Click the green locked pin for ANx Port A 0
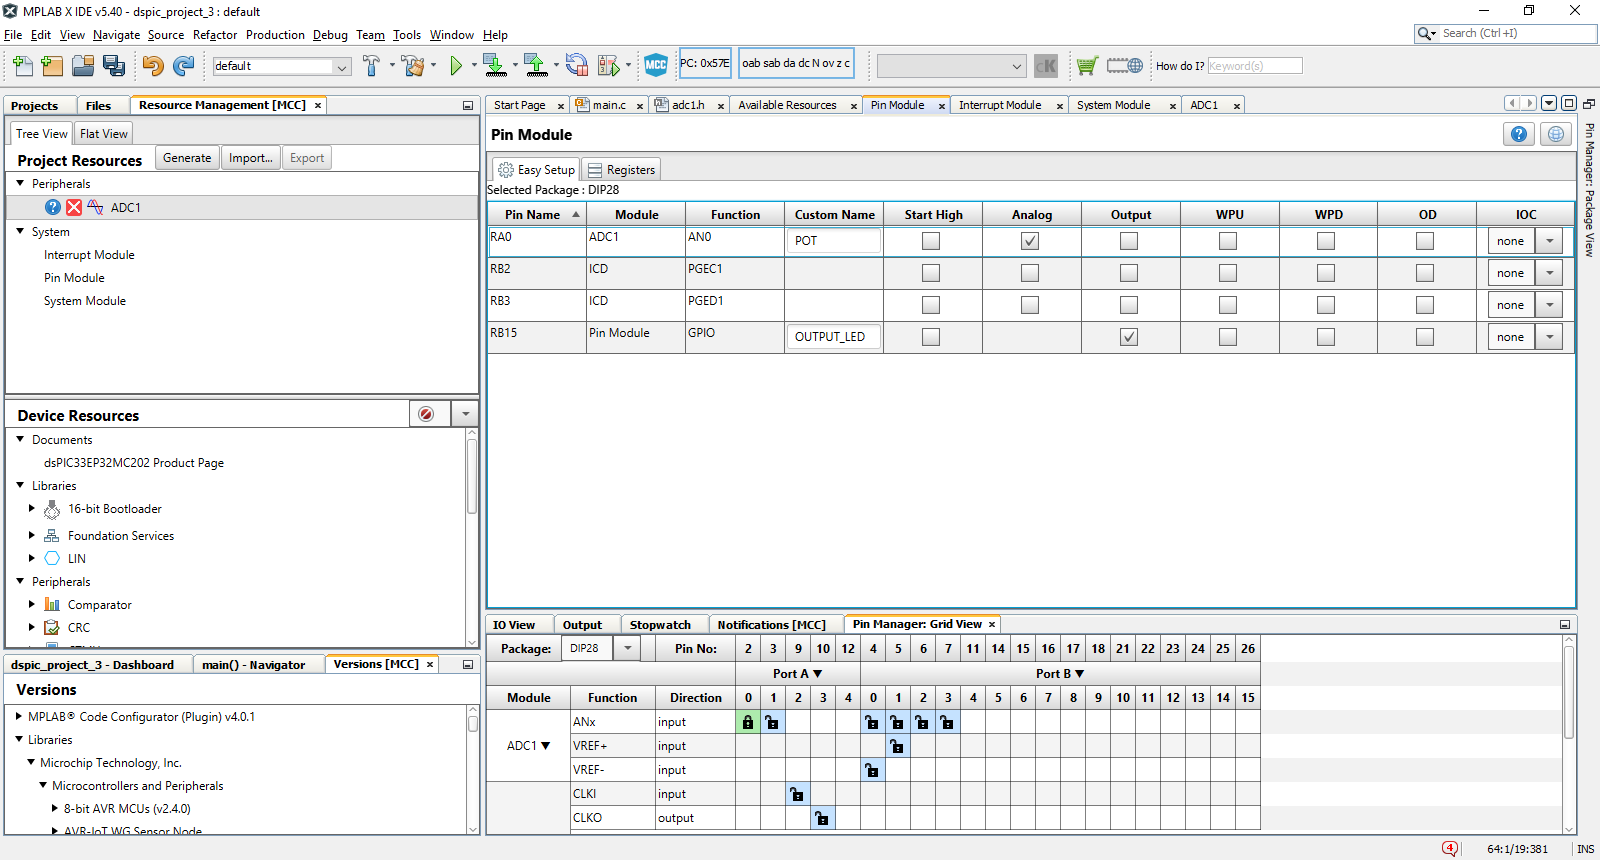Viewport: 1600px width, 860px height. pos(748,722)
